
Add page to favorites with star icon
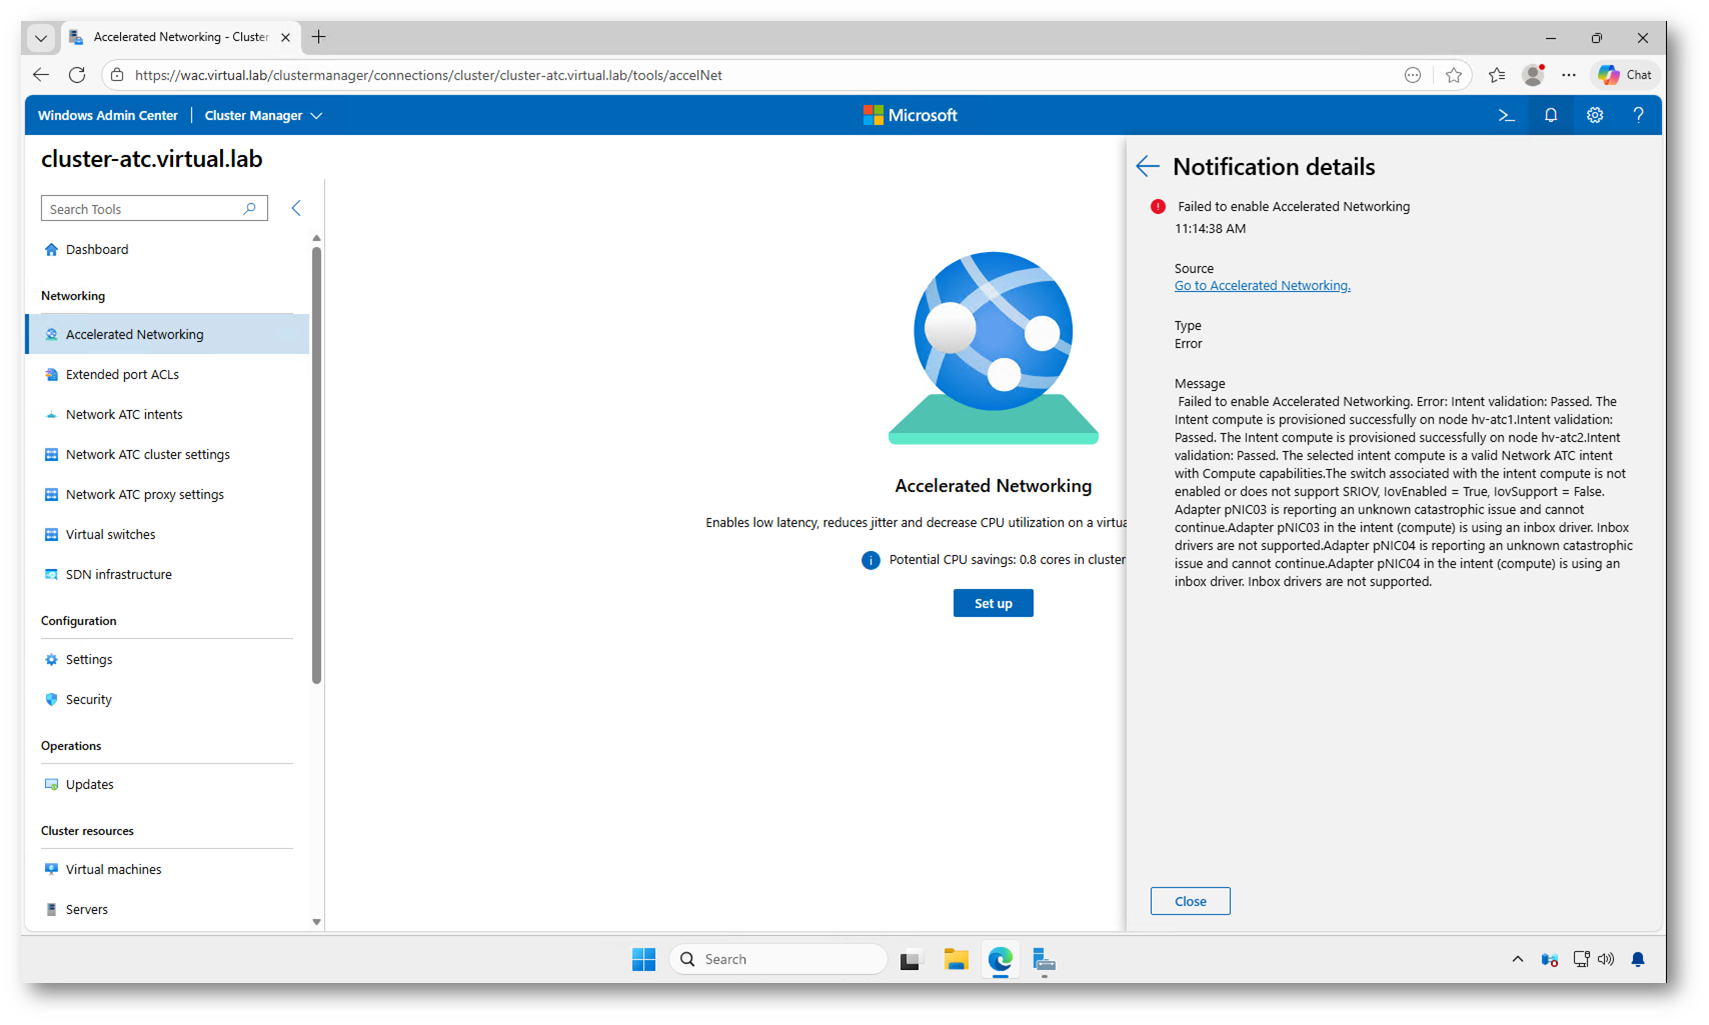pos(1453,75)
